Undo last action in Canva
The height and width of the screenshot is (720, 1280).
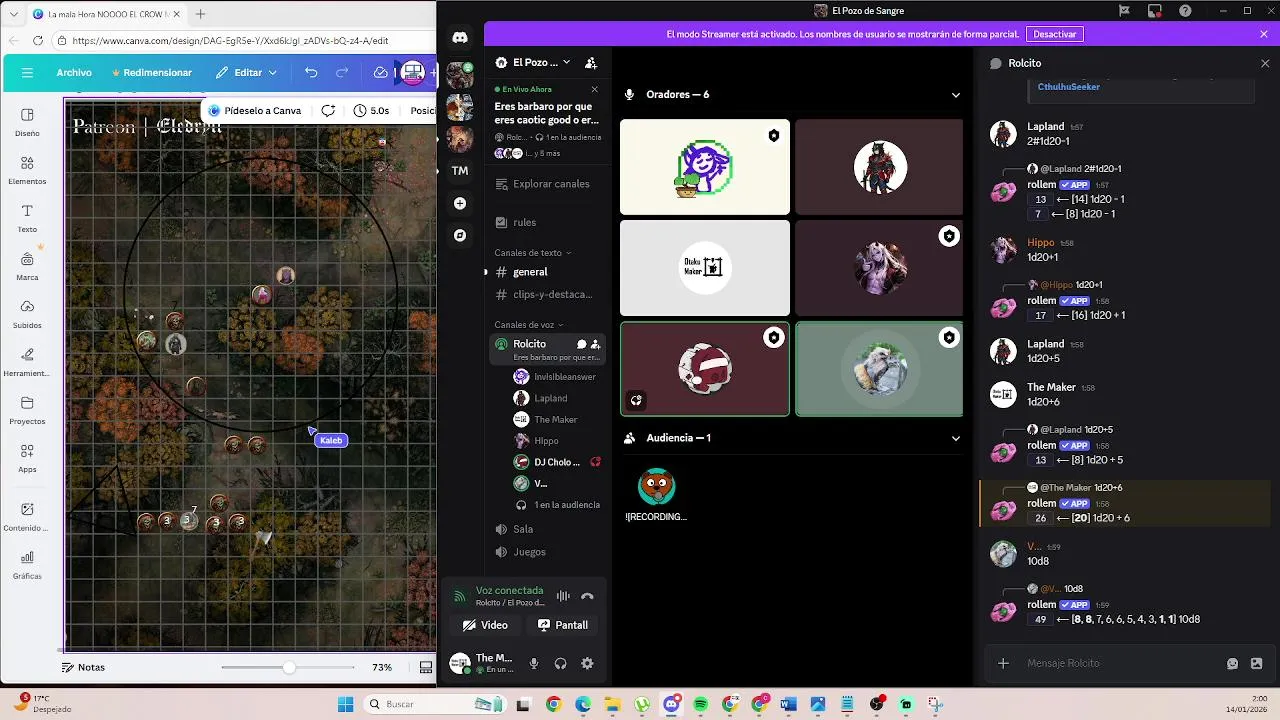(x=311, y=73)
